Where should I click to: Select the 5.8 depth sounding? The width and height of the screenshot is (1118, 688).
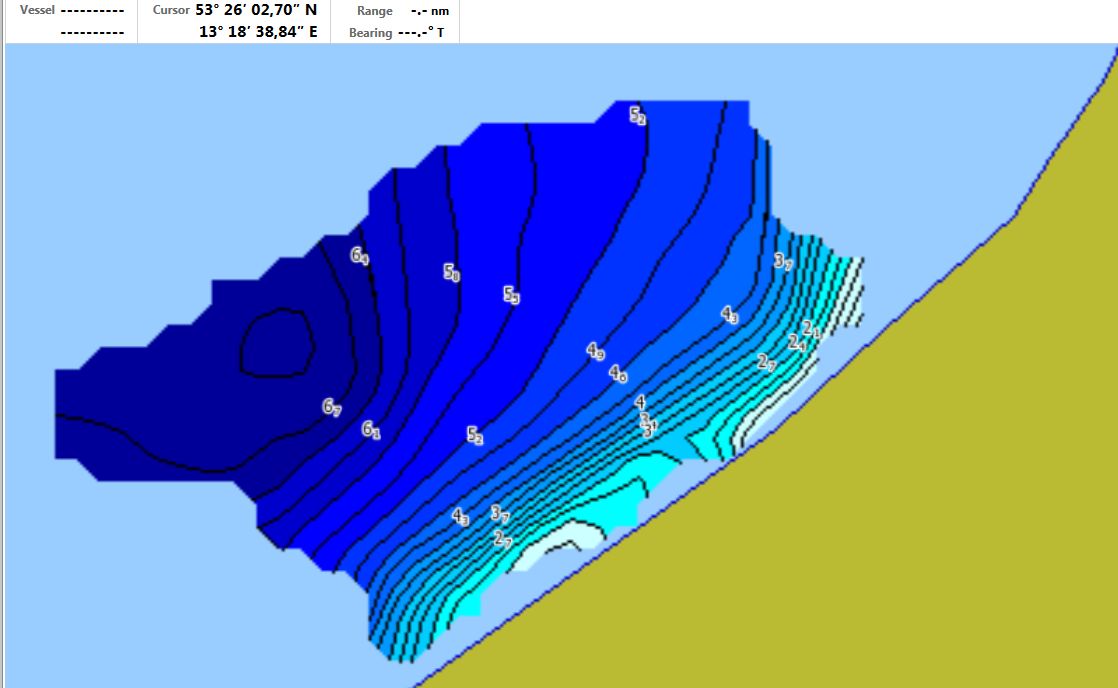(452, 271)
